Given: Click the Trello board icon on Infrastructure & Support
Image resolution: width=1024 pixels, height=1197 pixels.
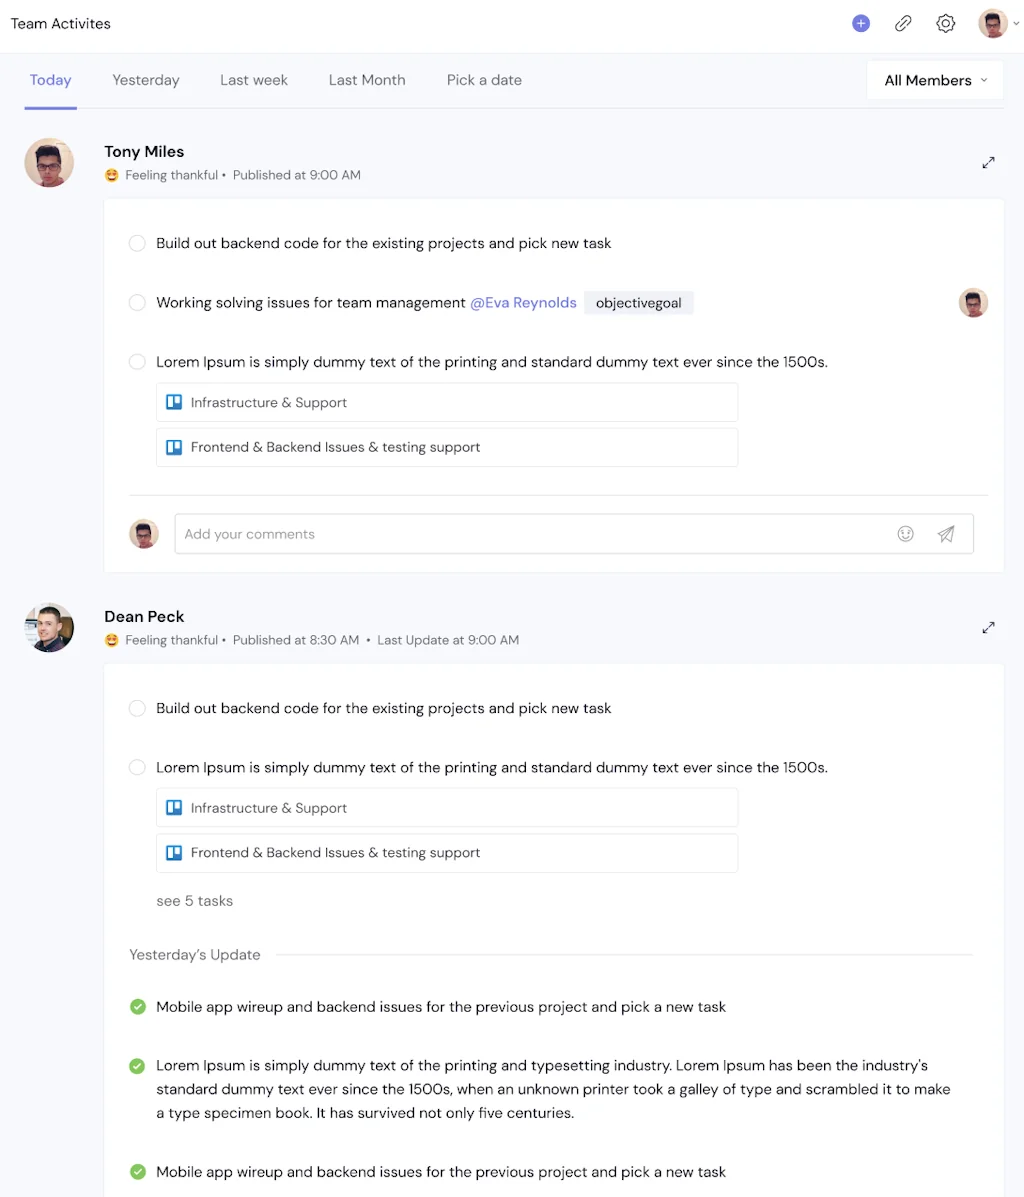Looking at the screenshot, I should [174, 401].
